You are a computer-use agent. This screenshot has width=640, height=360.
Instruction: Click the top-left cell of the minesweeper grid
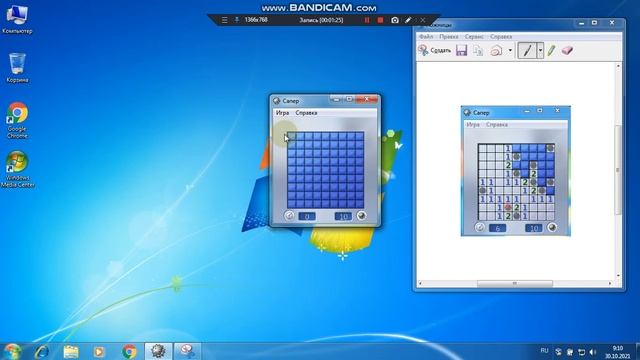coord(291,136)
